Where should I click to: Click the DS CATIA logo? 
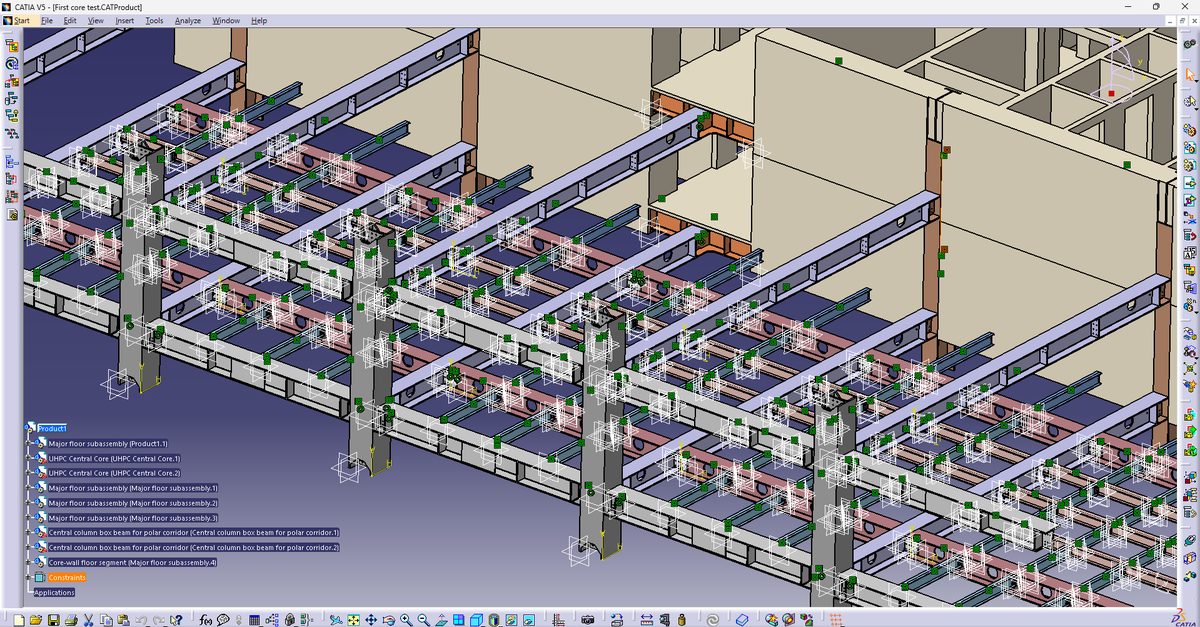tap(1183, 617)
